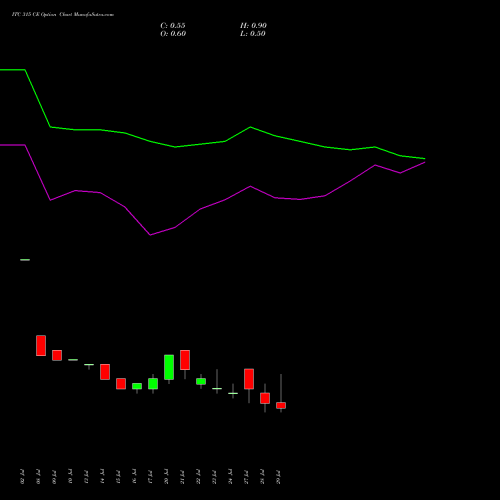Click the 27 Jul date axis label
The image size is (500, 500).
pyautogui.click(x=246, y=477)
